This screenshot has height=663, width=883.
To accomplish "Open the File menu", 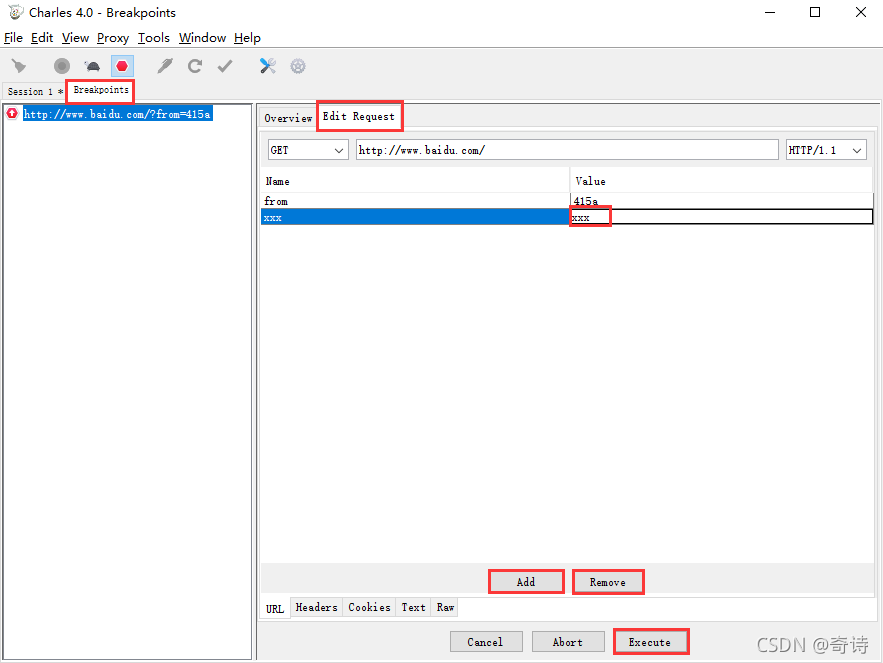I will 14,38.
